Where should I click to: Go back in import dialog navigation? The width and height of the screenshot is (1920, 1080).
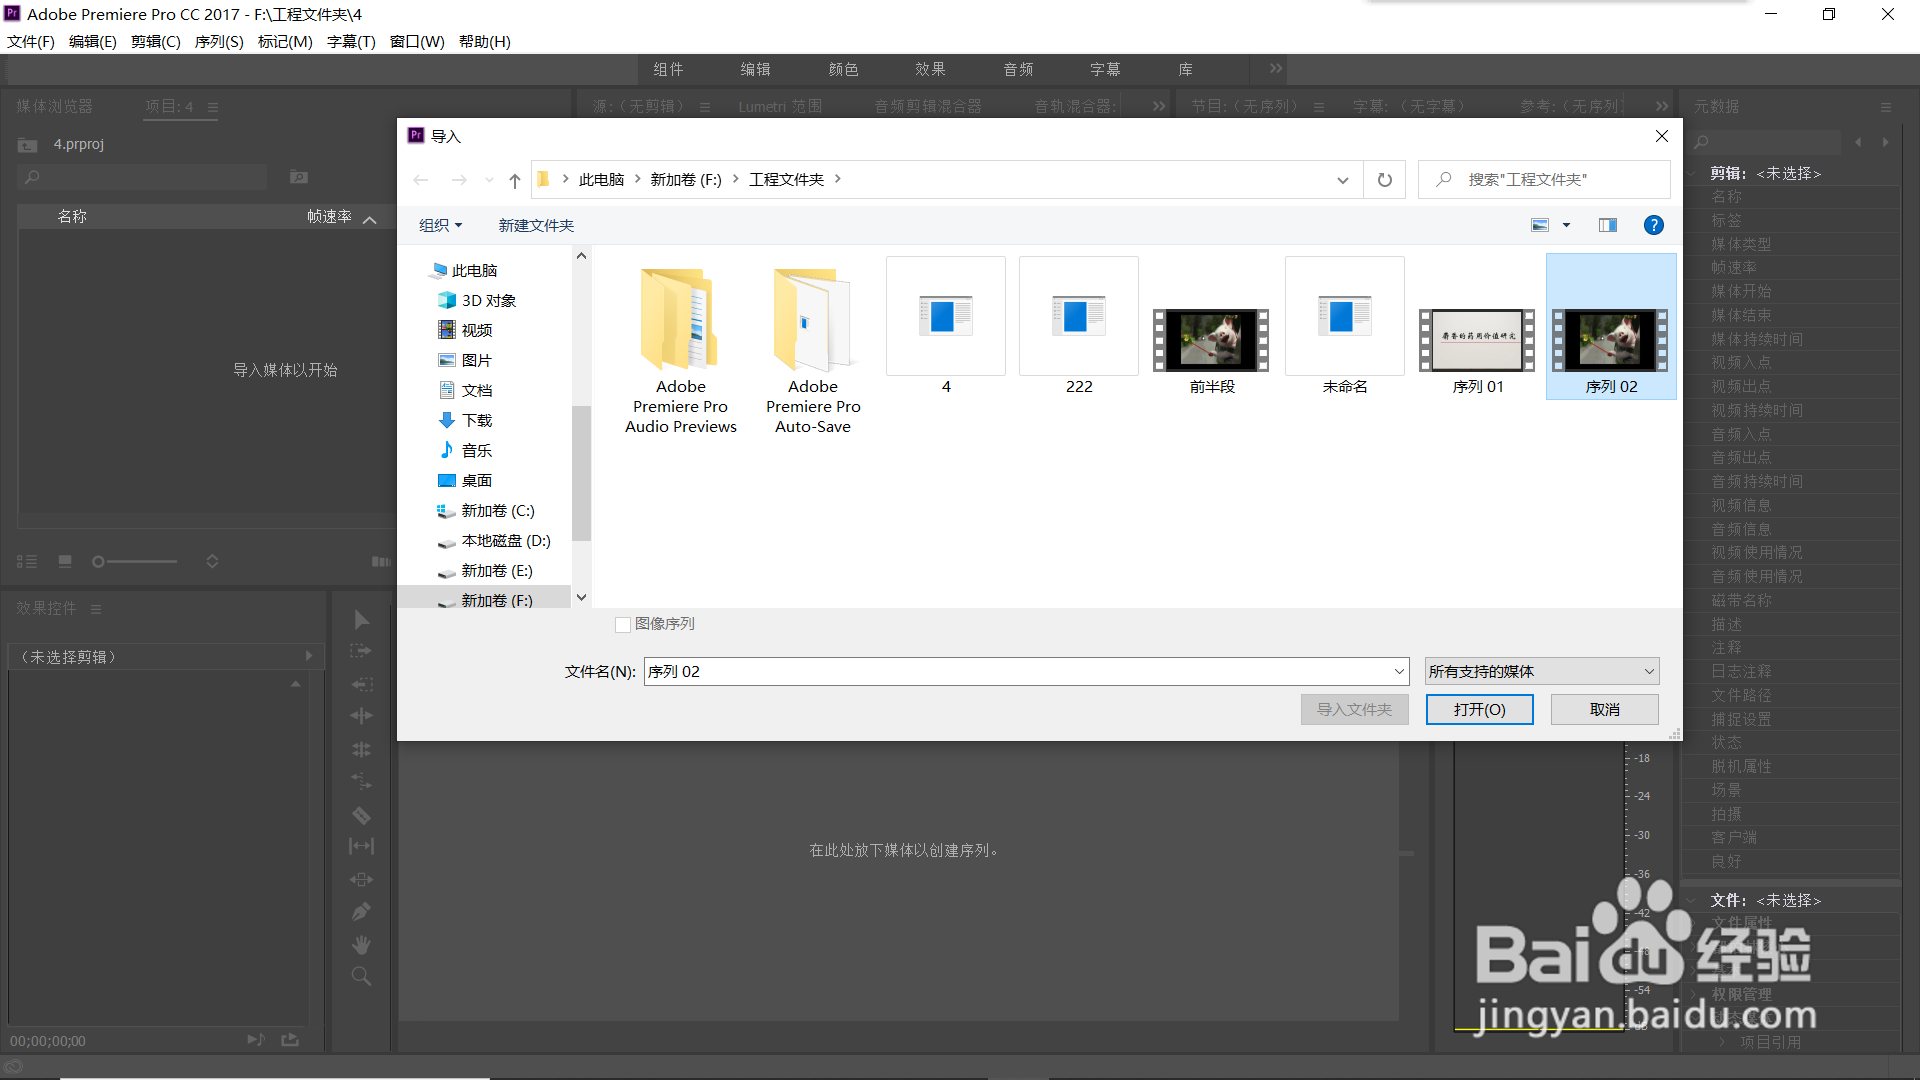[x=421, y=180]
